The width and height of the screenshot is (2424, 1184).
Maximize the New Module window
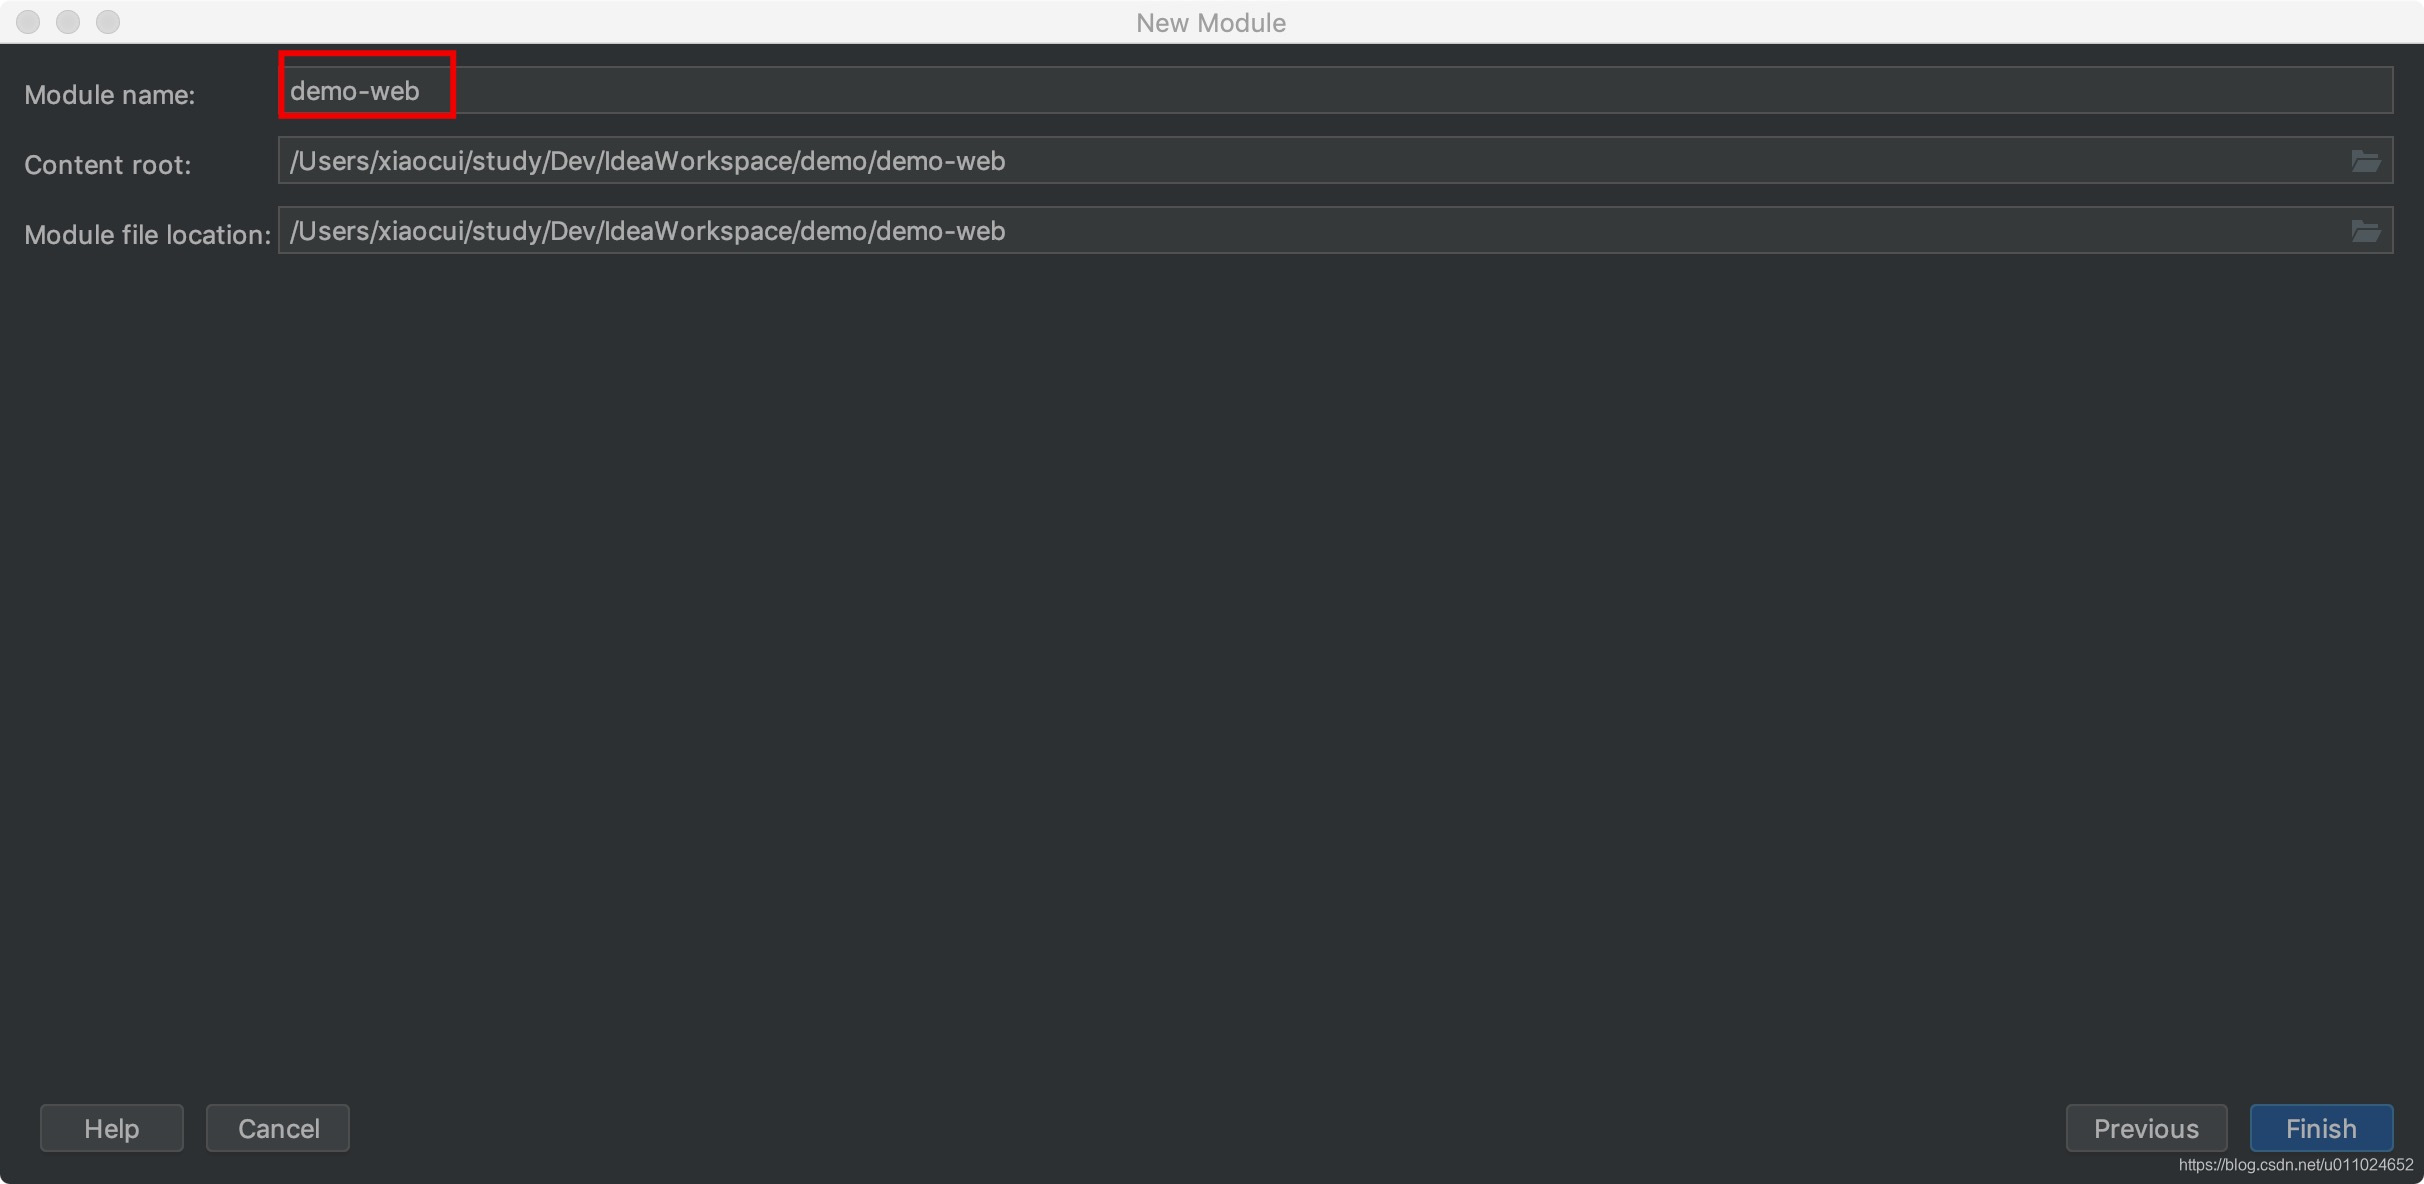tap(108, 22)
